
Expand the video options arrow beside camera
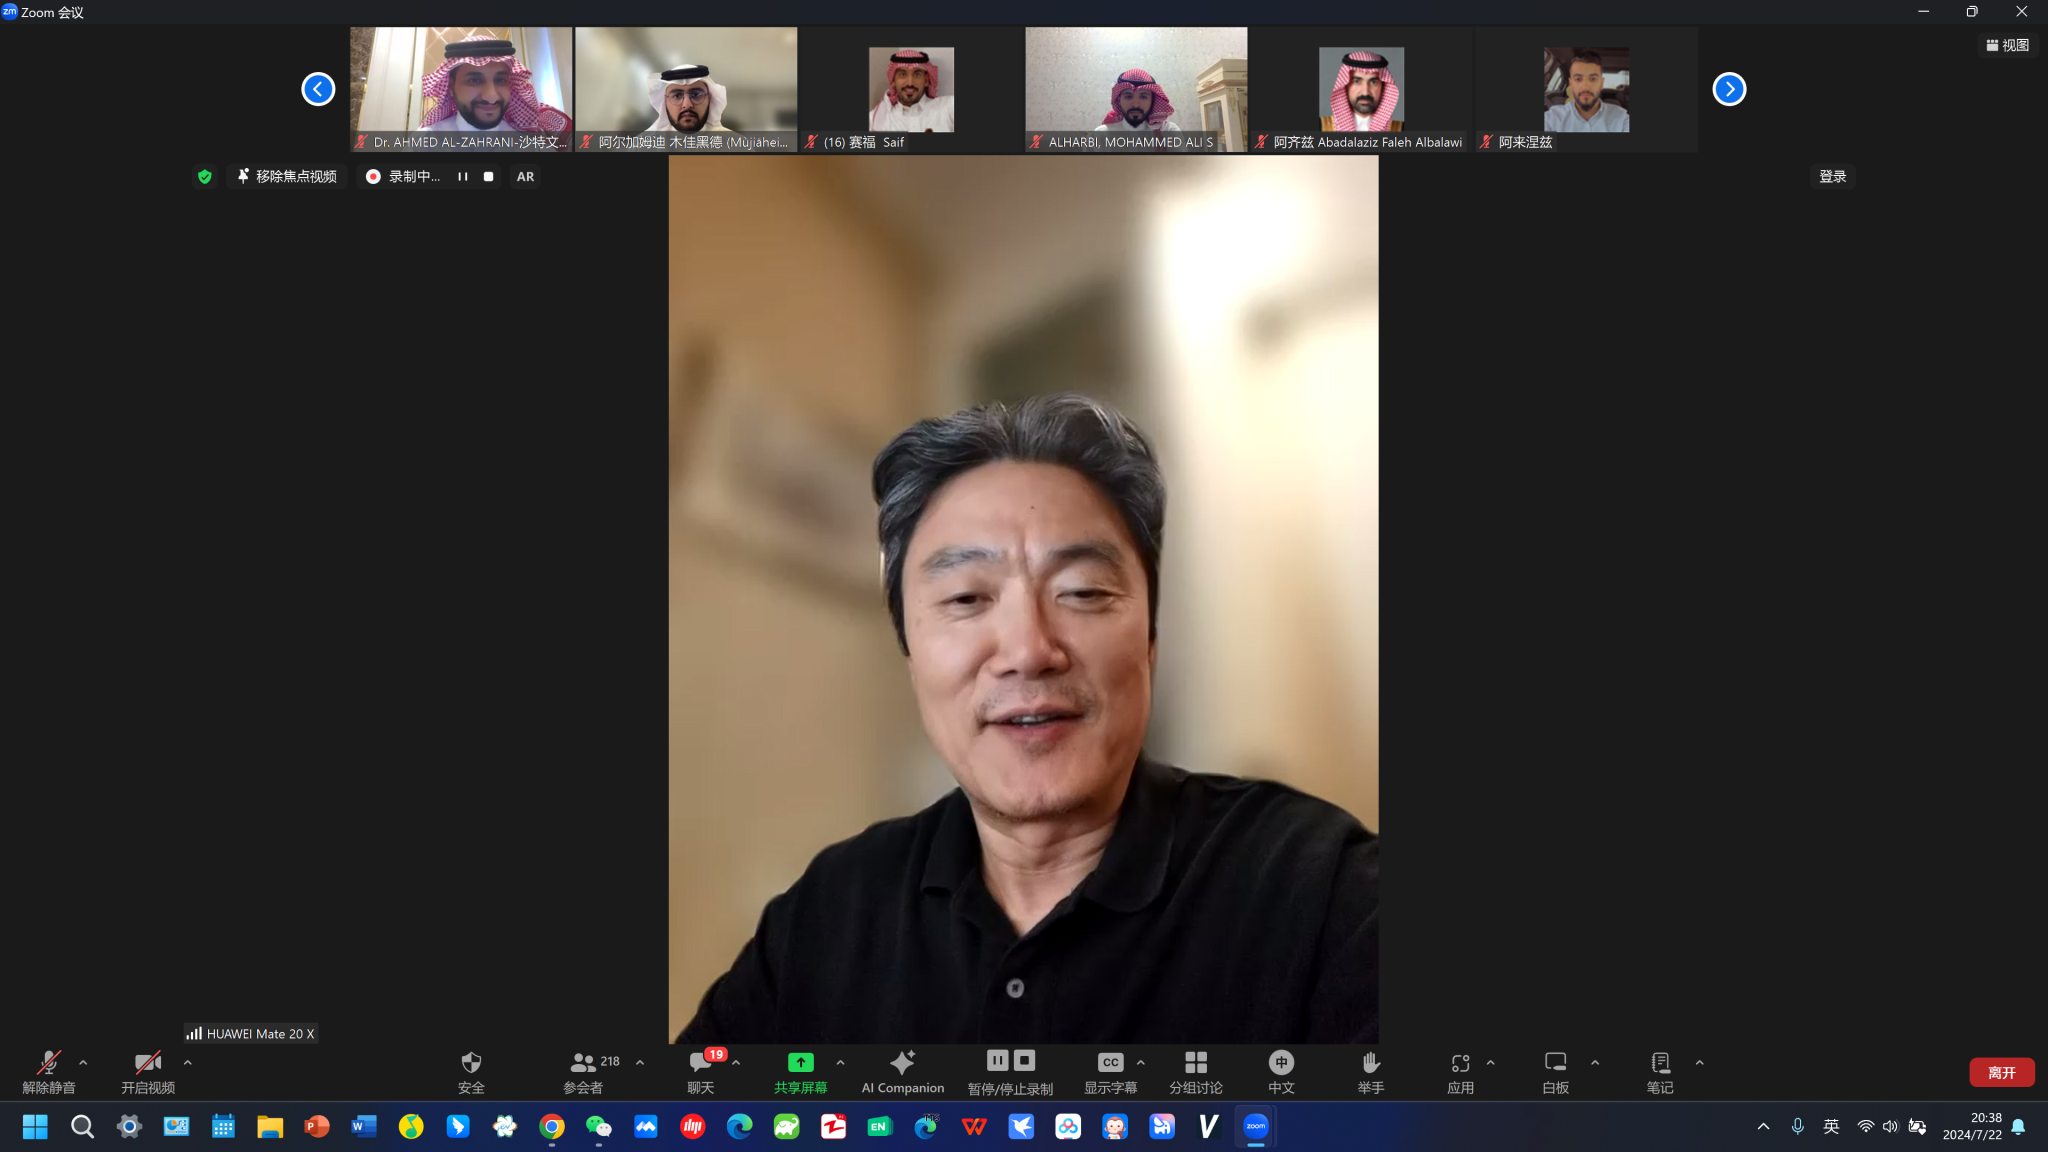pyautogui.click(x=188, y=1063)
